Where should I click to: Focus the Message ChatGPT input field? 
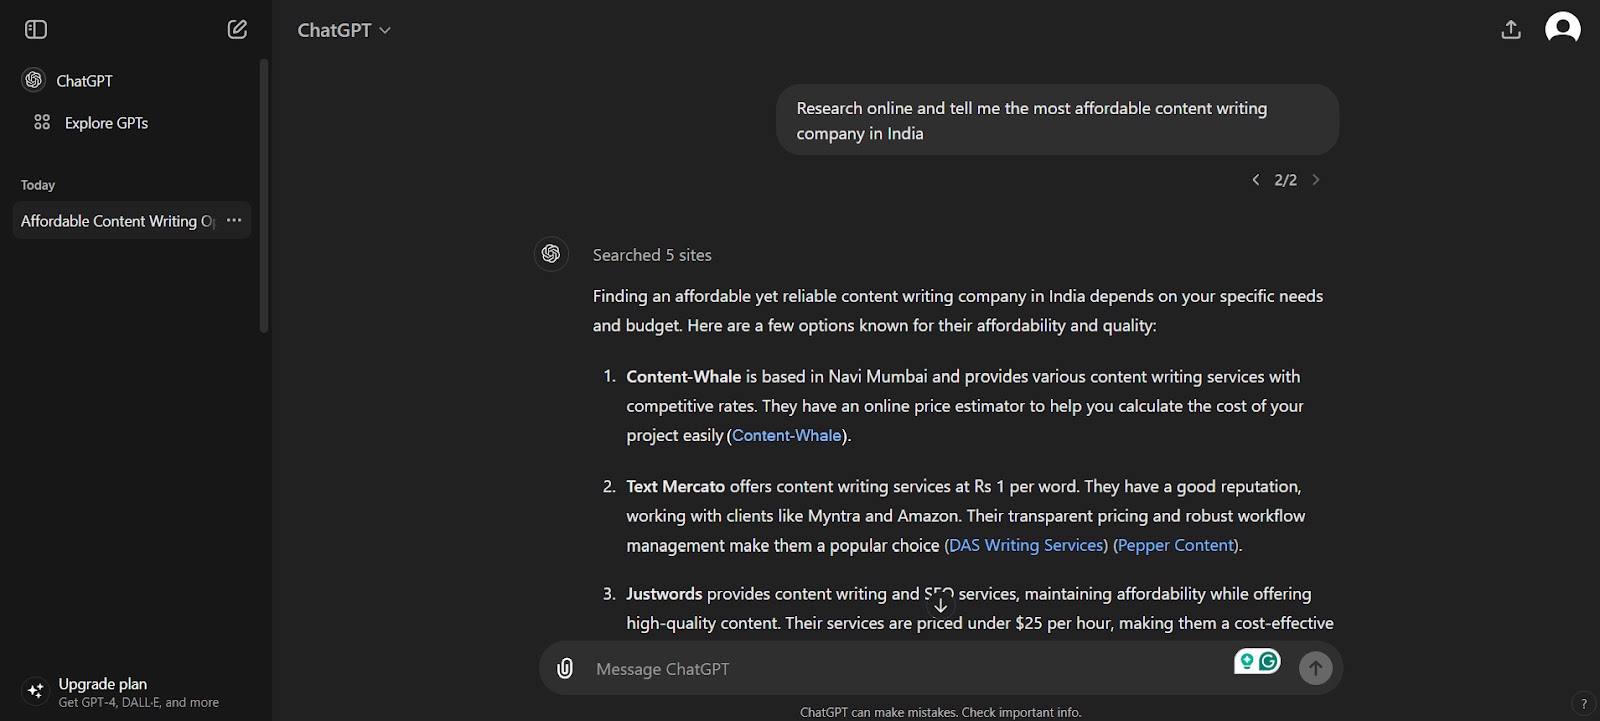[905, 669]
